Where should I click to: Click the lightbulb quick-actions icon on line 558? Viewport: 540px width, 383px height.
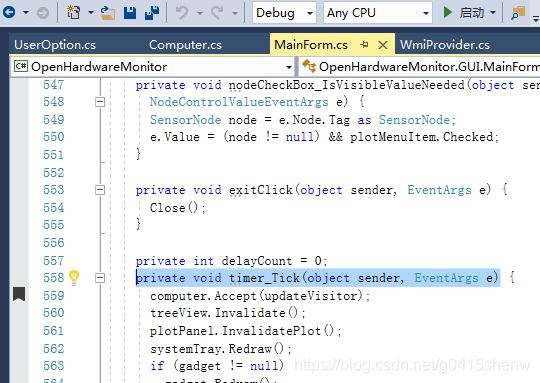pos(74,278)
